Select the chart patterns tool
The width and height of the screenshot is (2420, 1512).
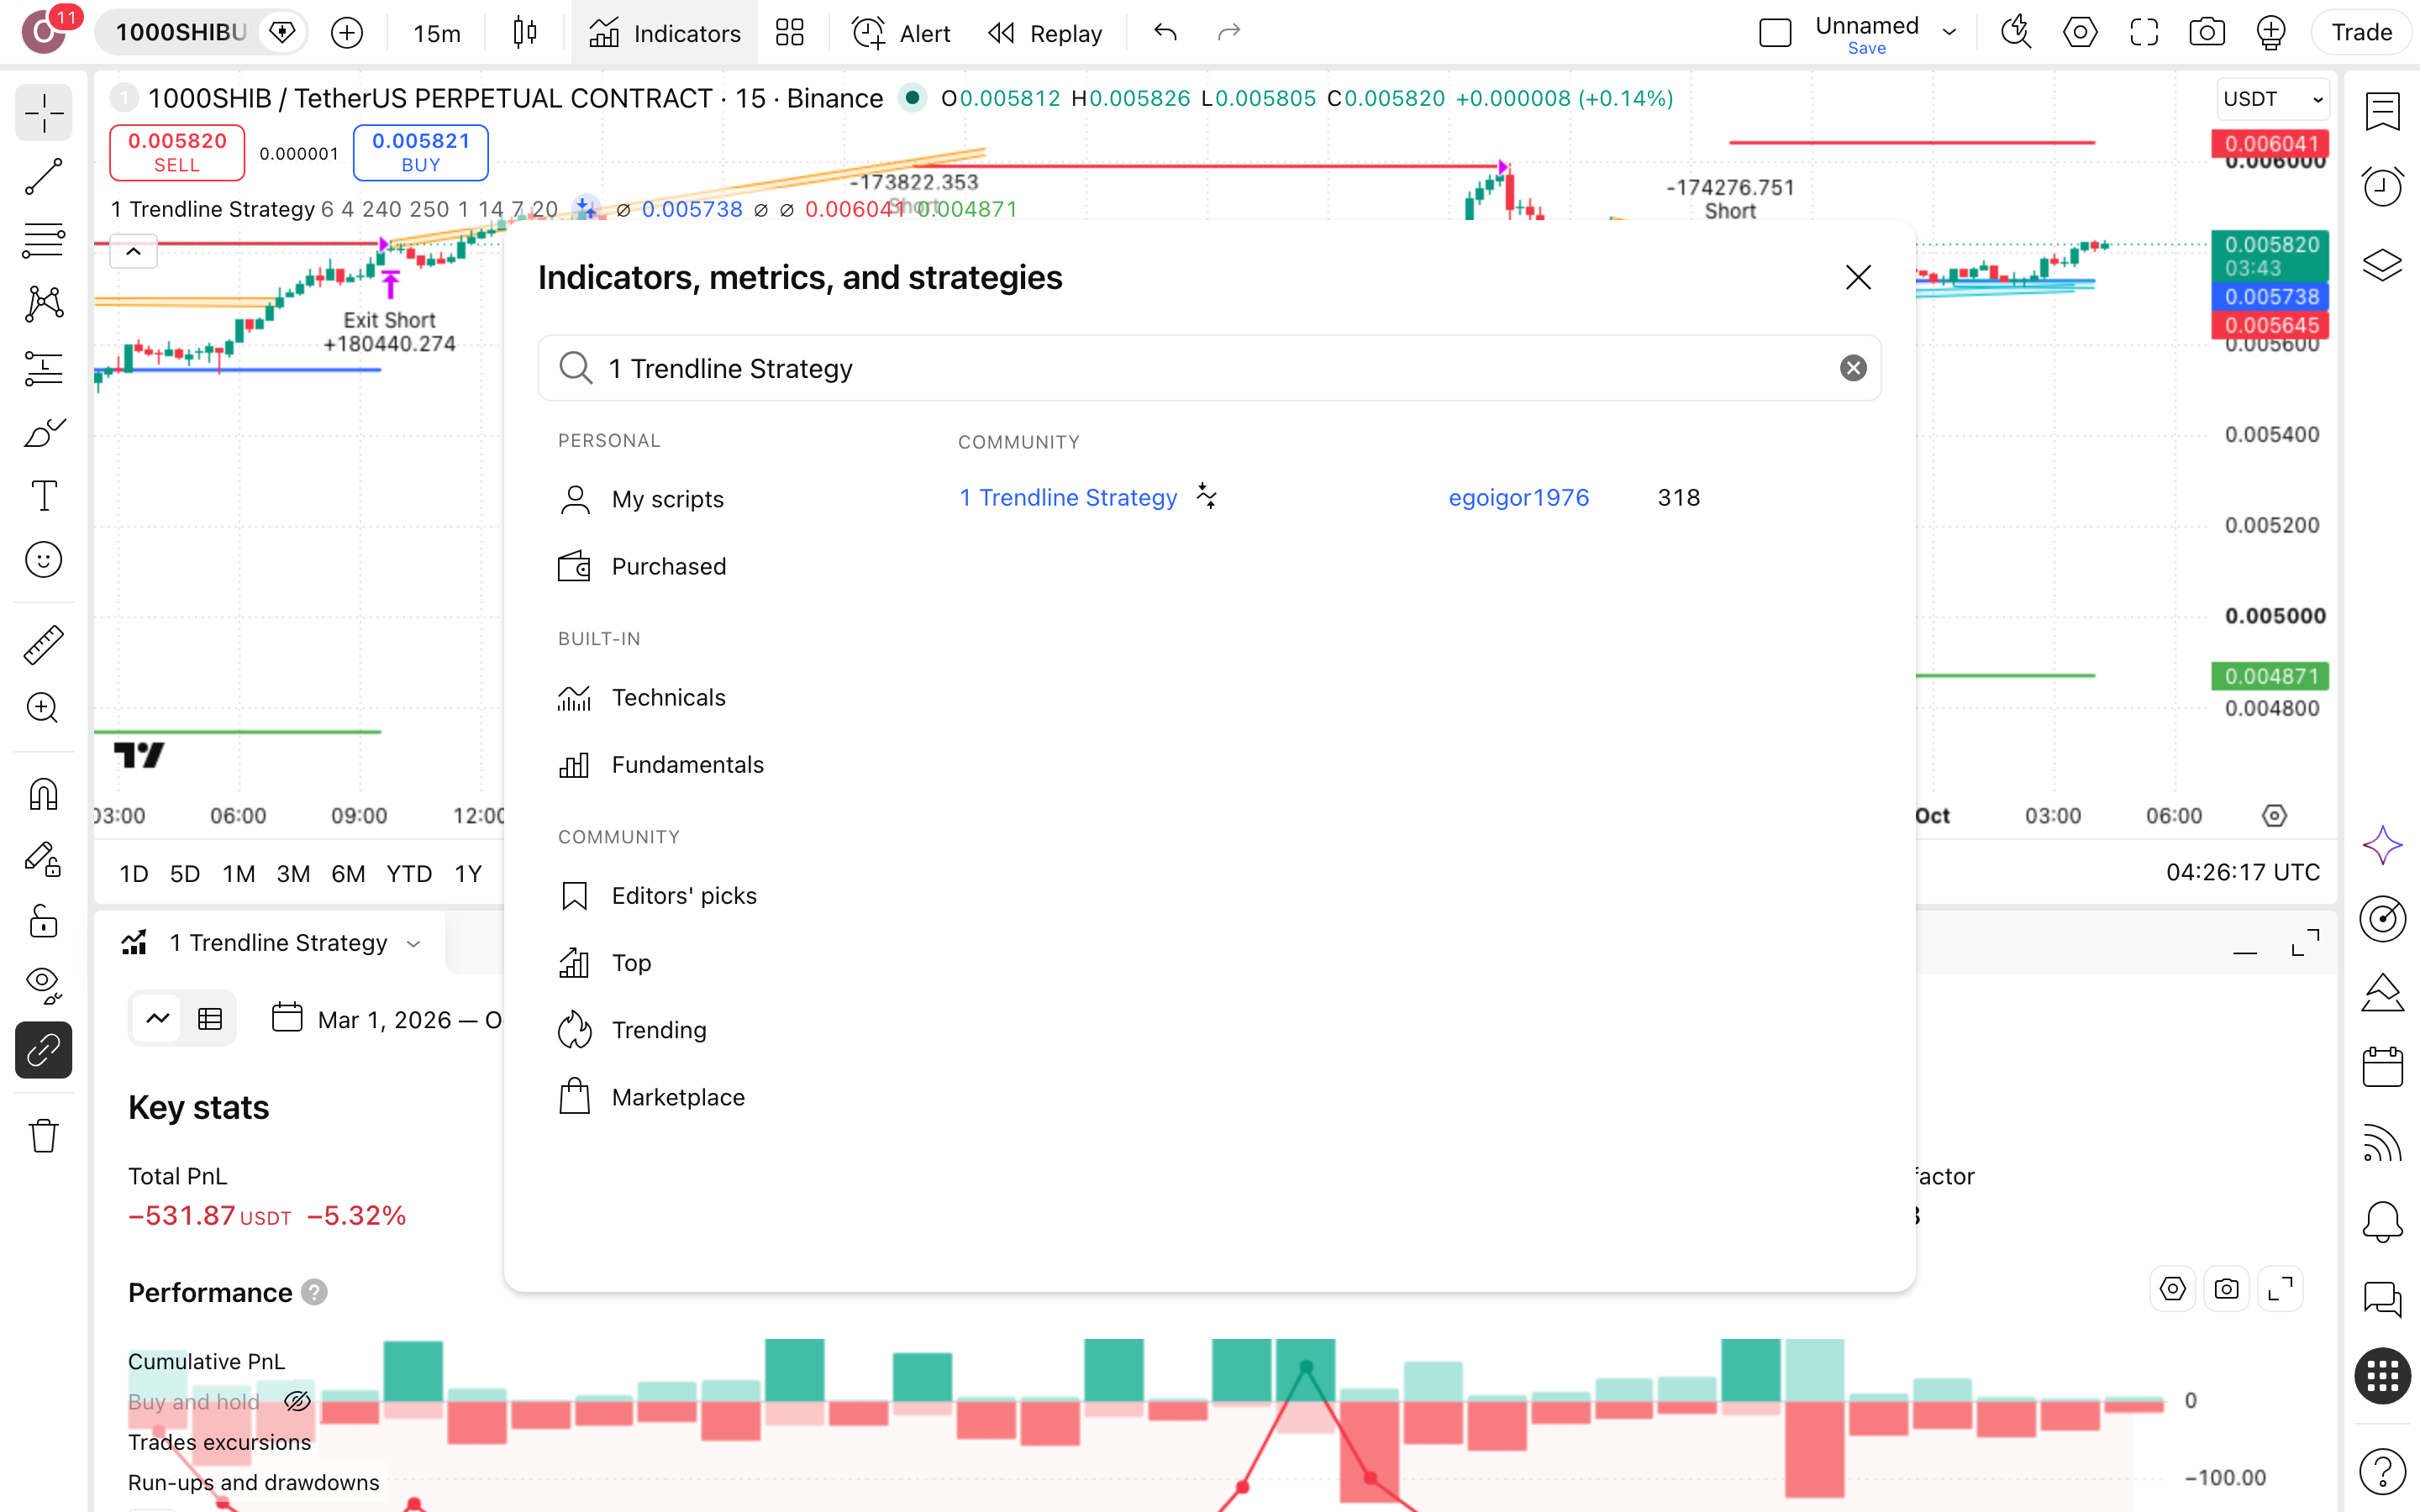43,304
